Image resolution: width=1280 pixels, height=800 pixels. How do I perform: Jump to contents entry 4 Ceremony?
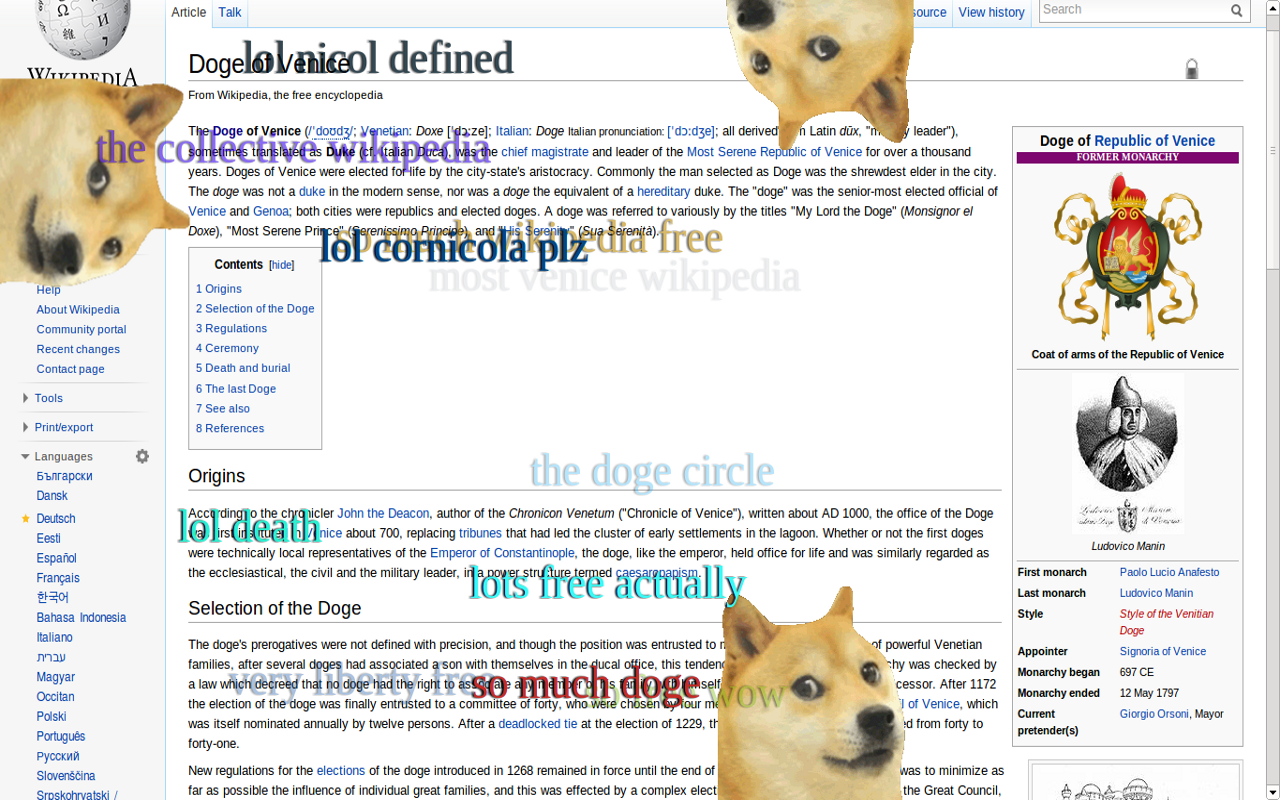227,348
